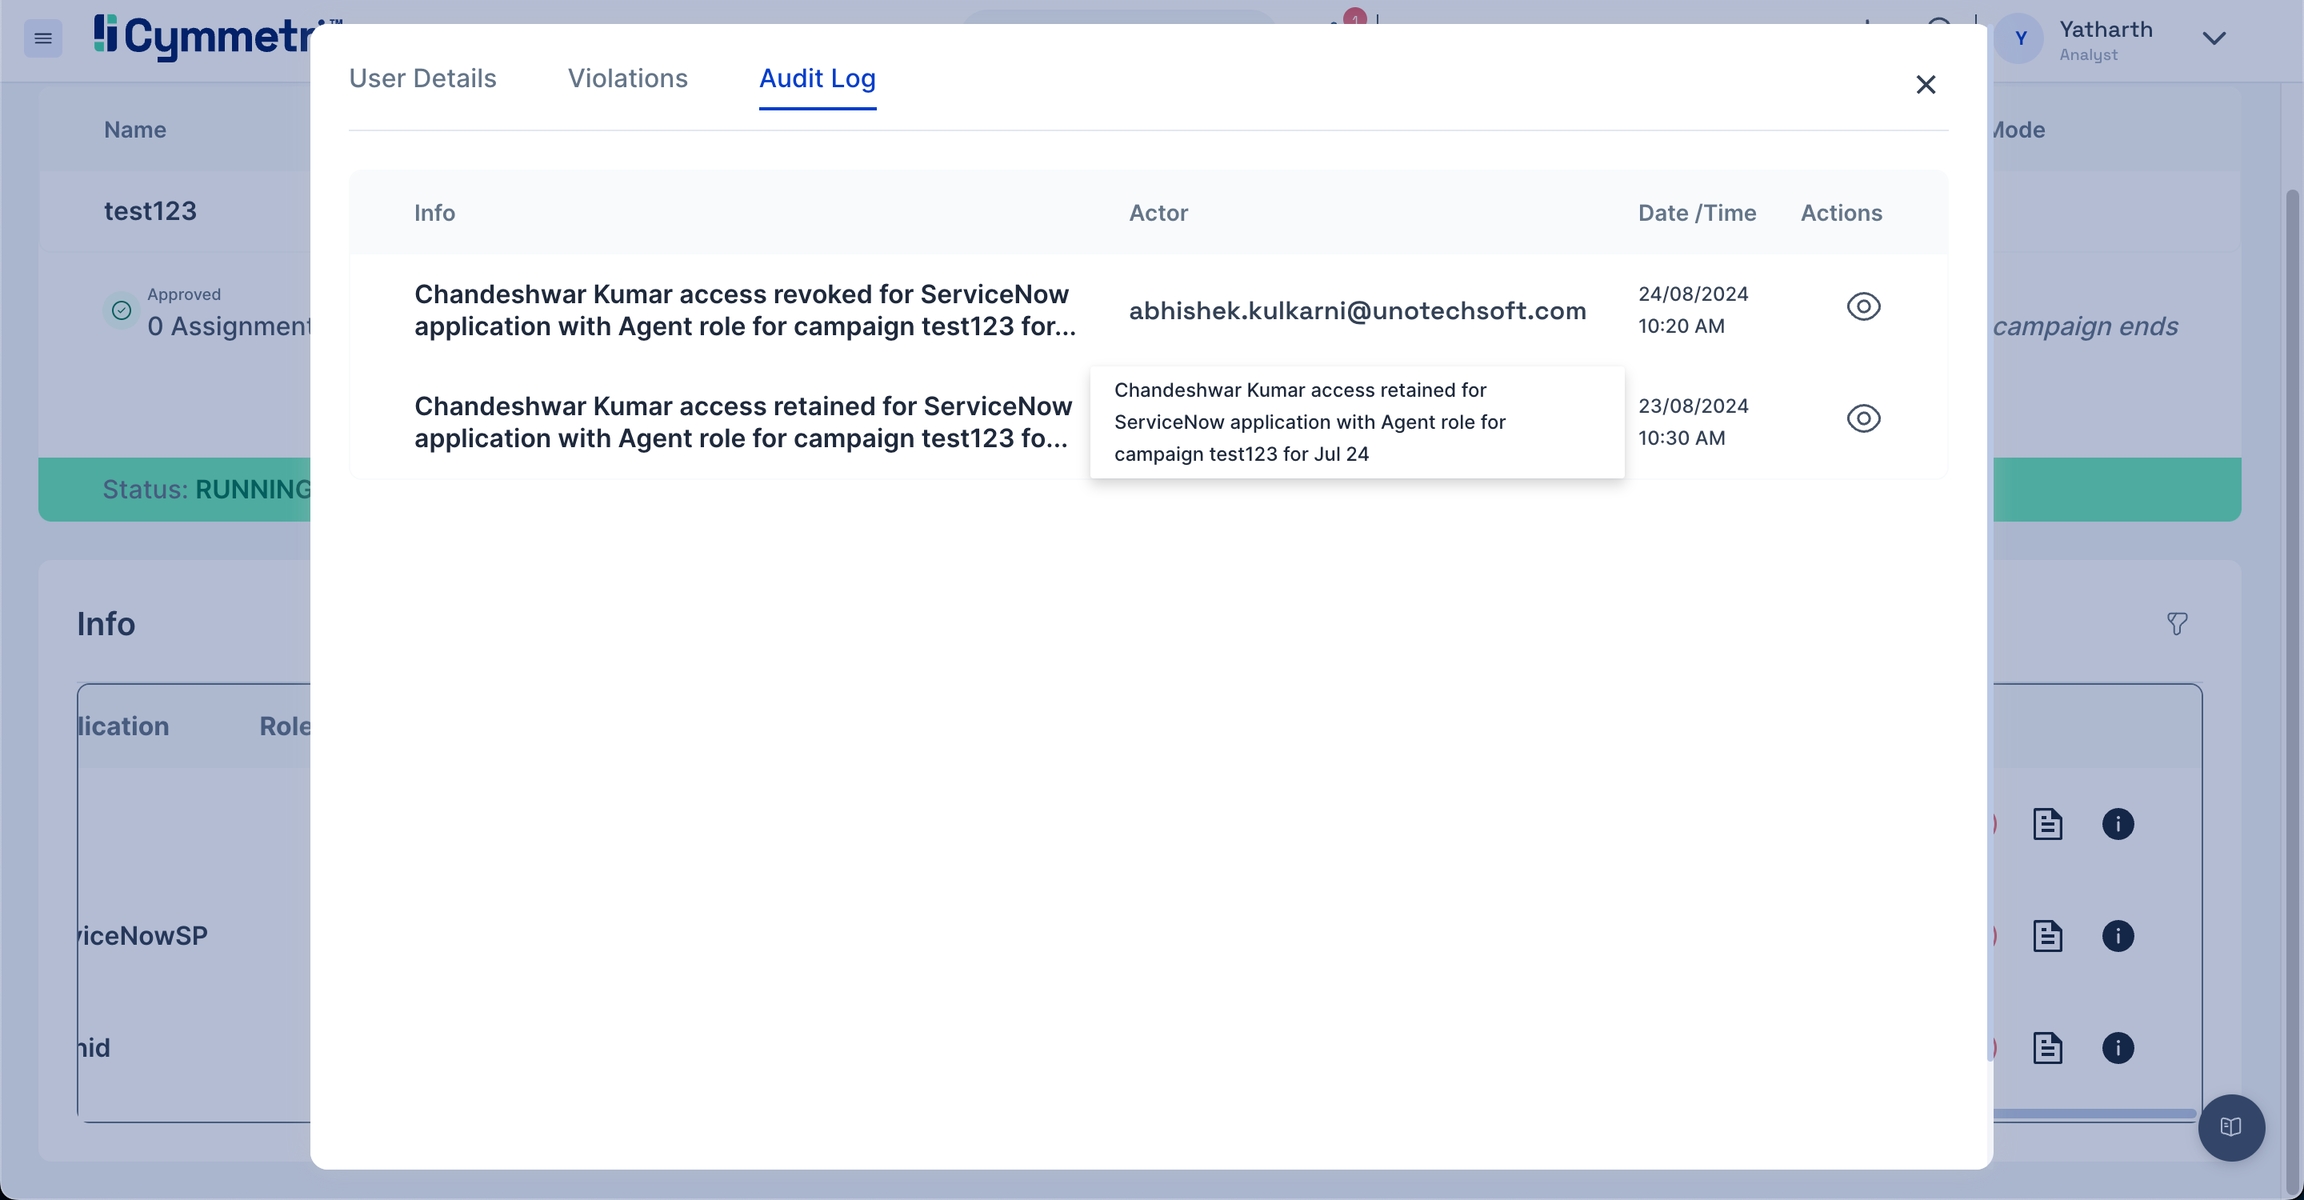2304x1200 pixels.
Task: Click abhishek.kulkarni@unotechsoft.com actor email
Action: point(1357,311)
